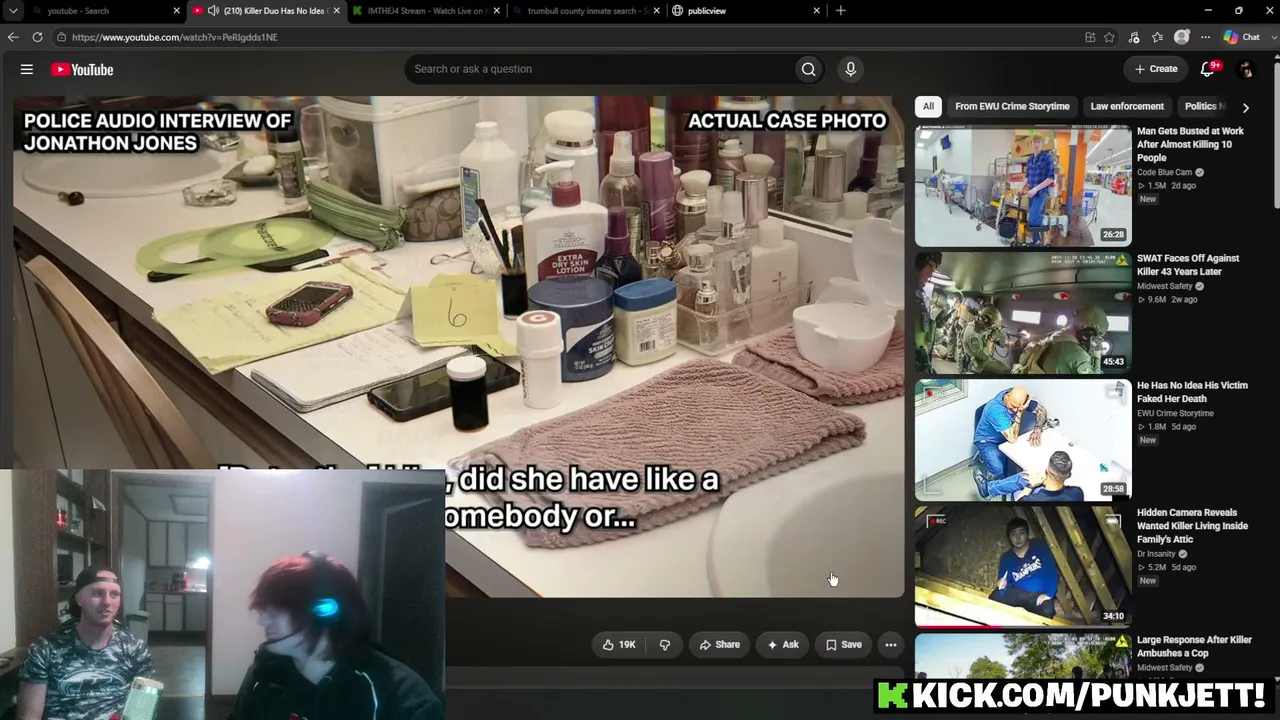Go back with the browser back arrow
Image resolution: width=1280 pixels, height=720 pixels.
pos(13,37)
